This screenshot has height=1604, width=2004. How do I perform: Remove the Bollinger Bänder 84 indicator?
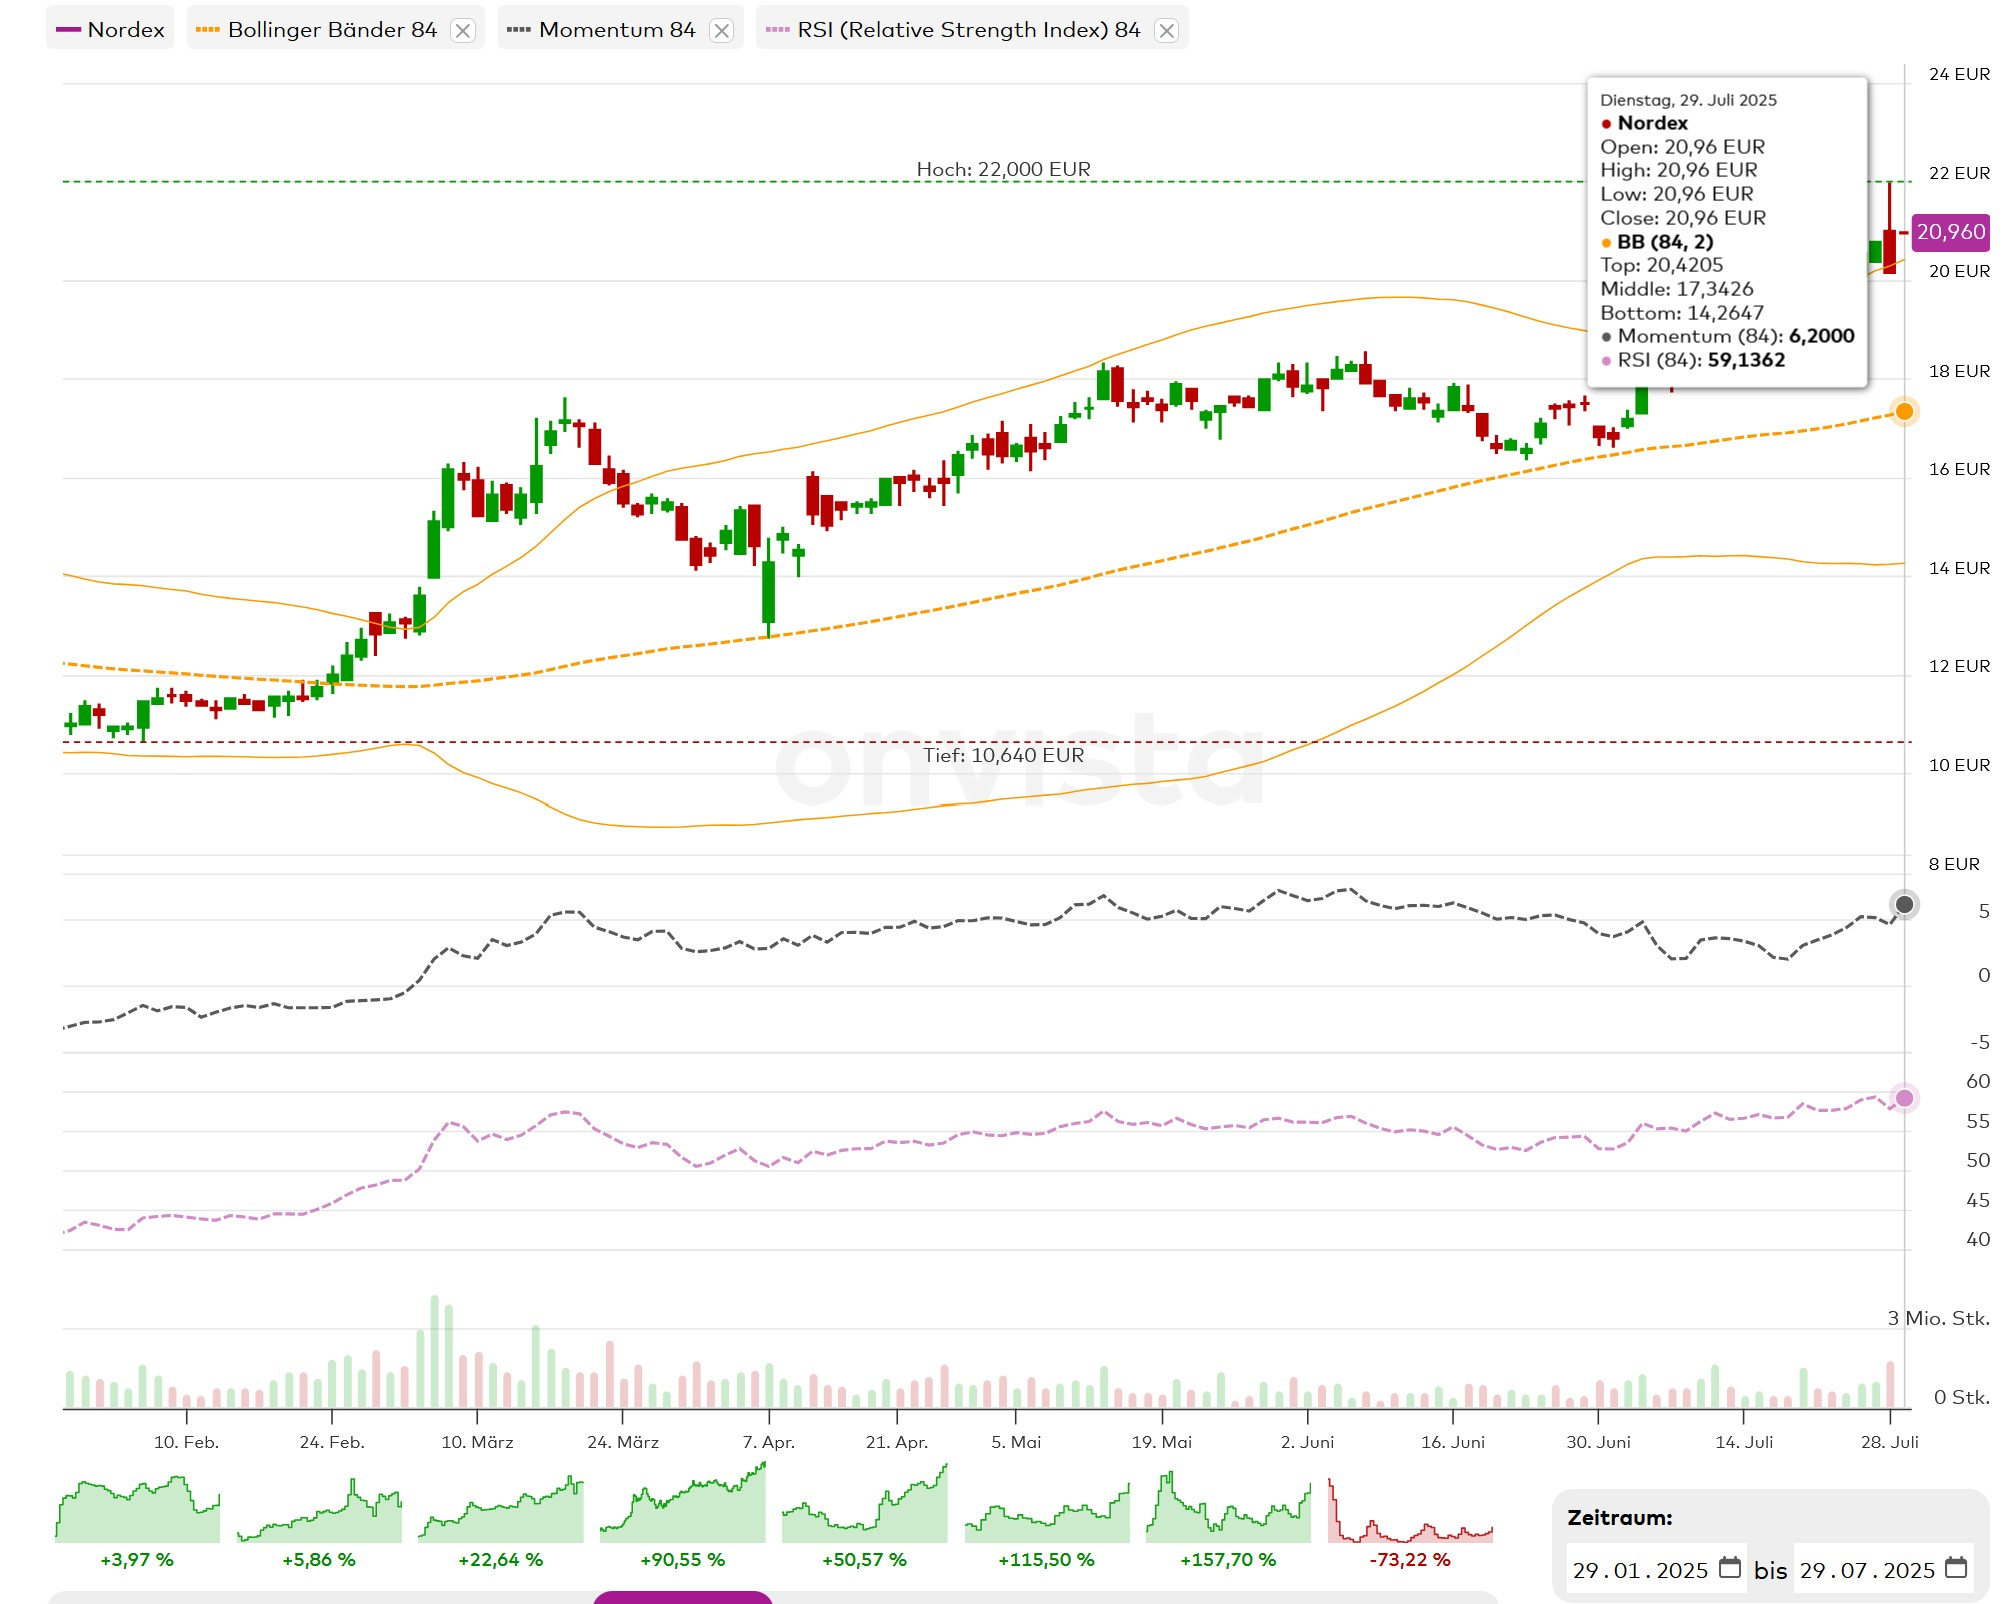click(x=462, y=30)
